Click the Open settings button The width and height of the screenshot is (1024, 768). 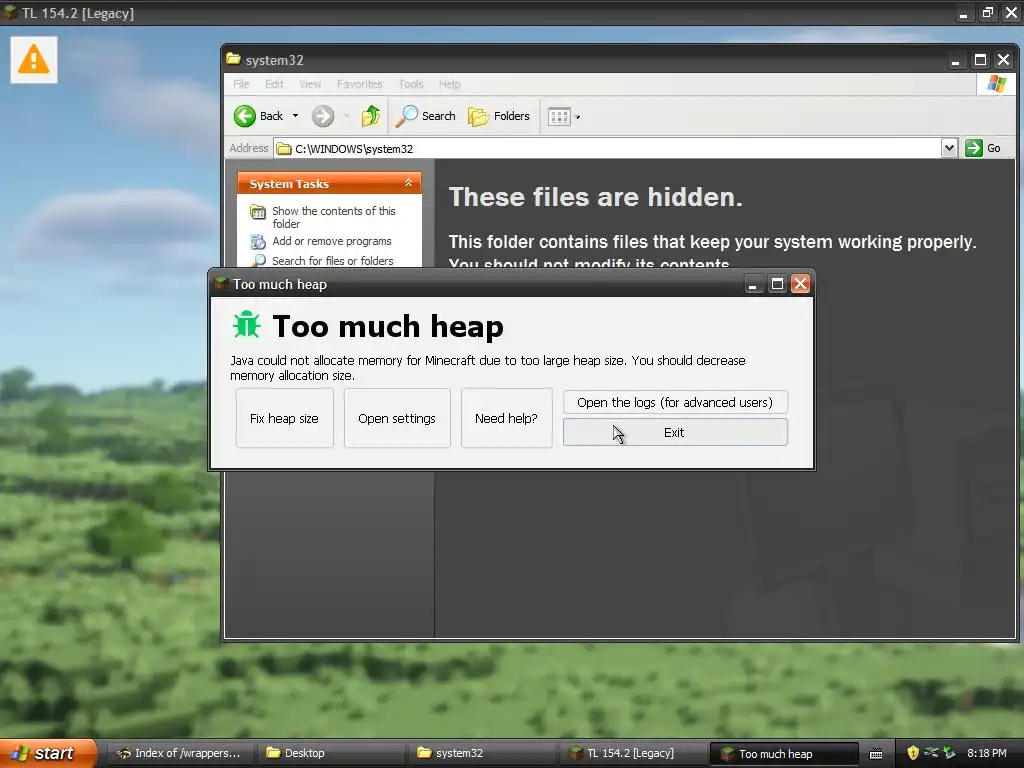point(396,418)
